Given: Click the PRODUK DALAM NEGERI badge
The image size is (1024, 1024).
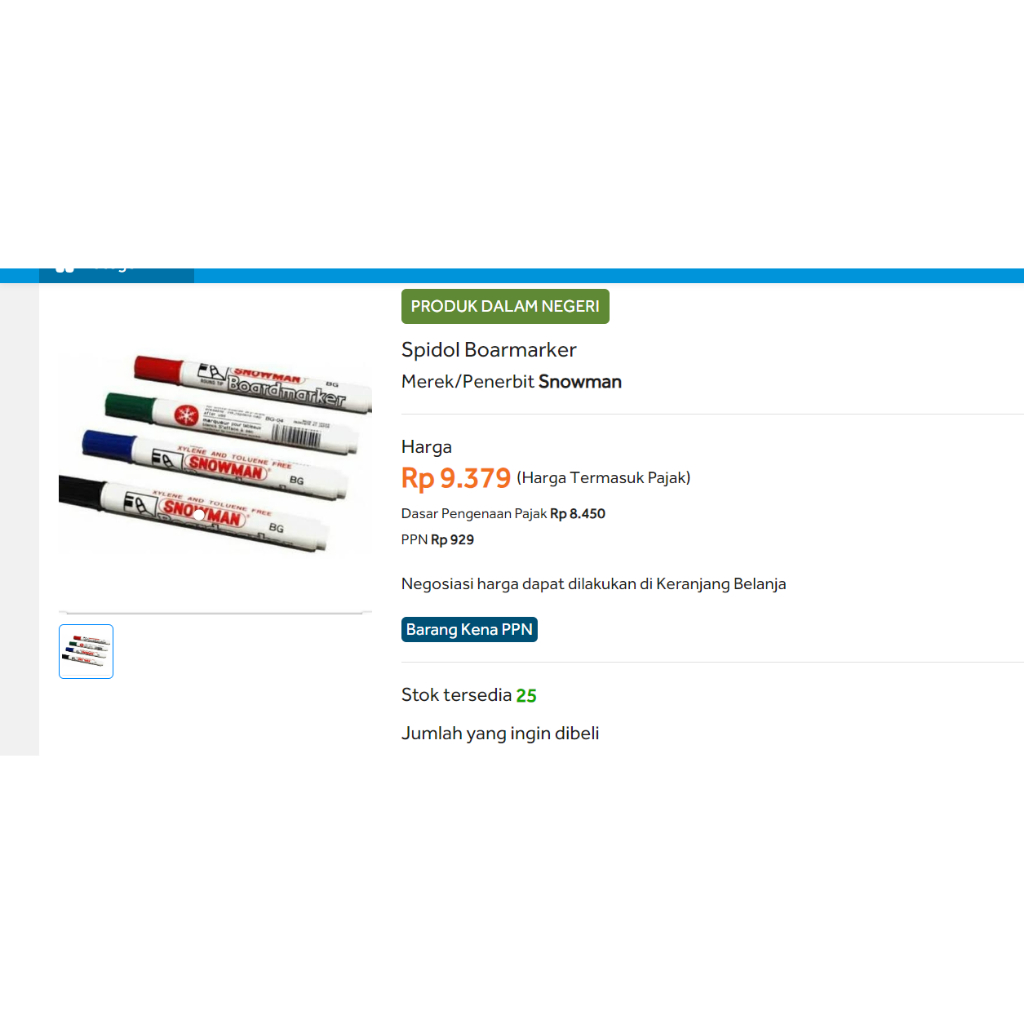Looking at the screenshot, I should point(505,306).
